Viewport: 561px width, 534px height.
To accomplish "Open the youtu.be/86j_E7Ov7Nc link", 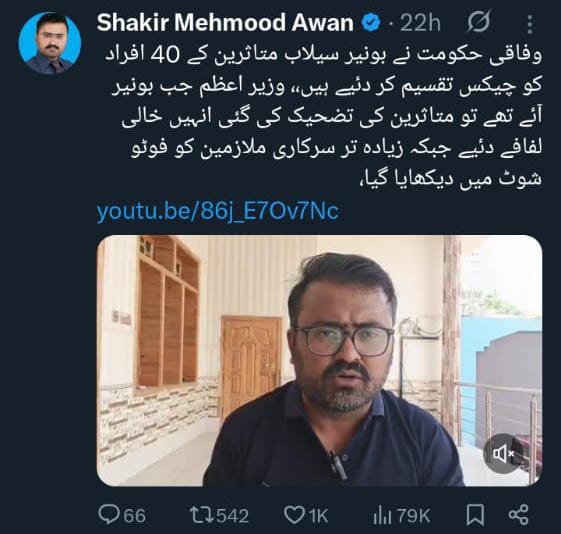I will 218,211.
